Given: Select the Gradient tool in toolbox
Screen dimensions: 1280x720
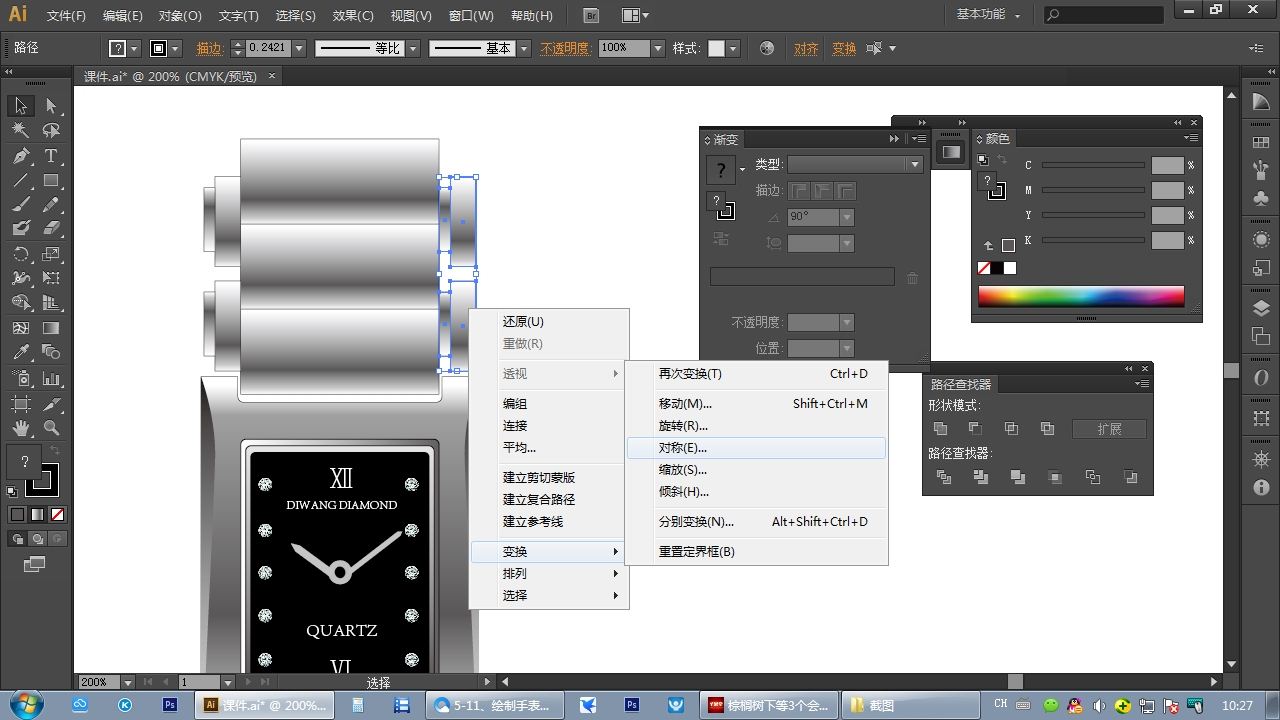Looking at the screenshot, I should [x=51, y=328].
